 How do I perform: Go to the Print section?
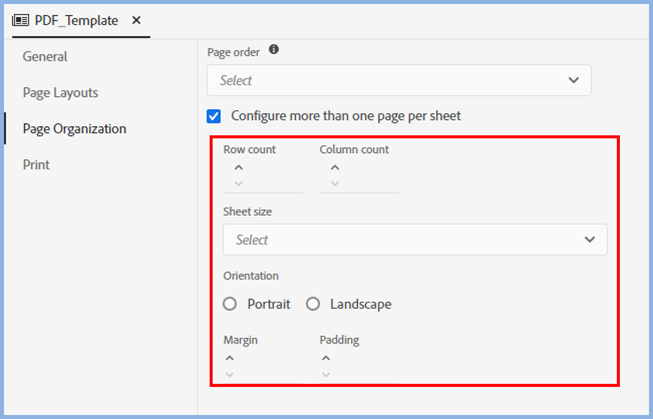pos(36,165)
